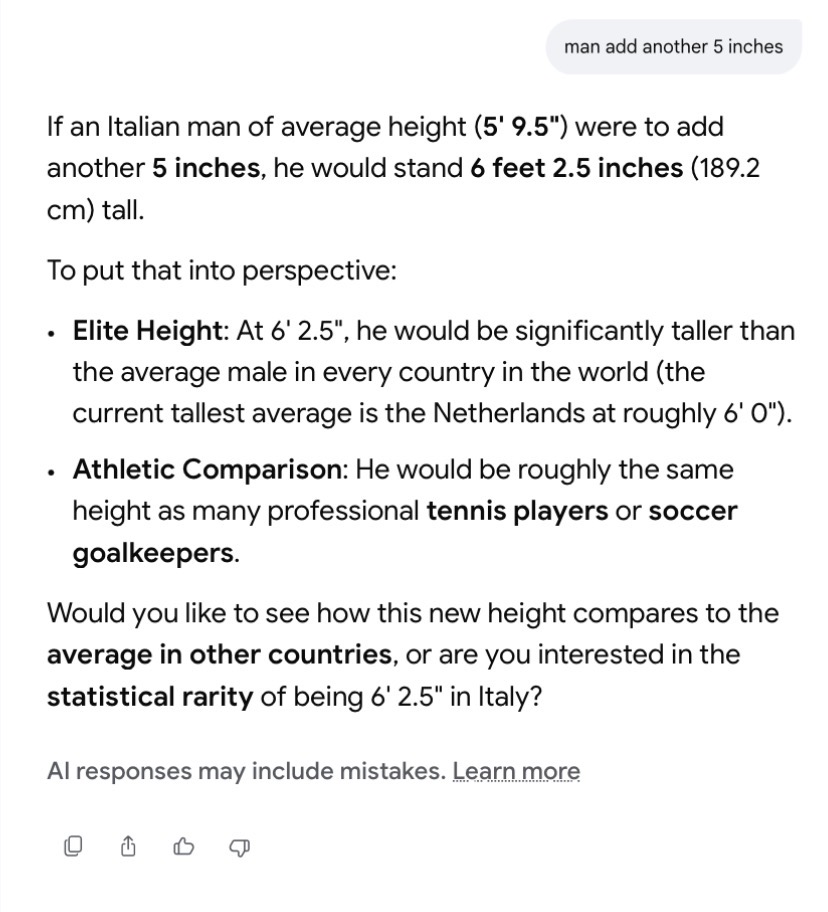The width and height of the screenshot is (828, 912).
Task: Click the bold 'goalkeepers' word
Action: point(154,553)
